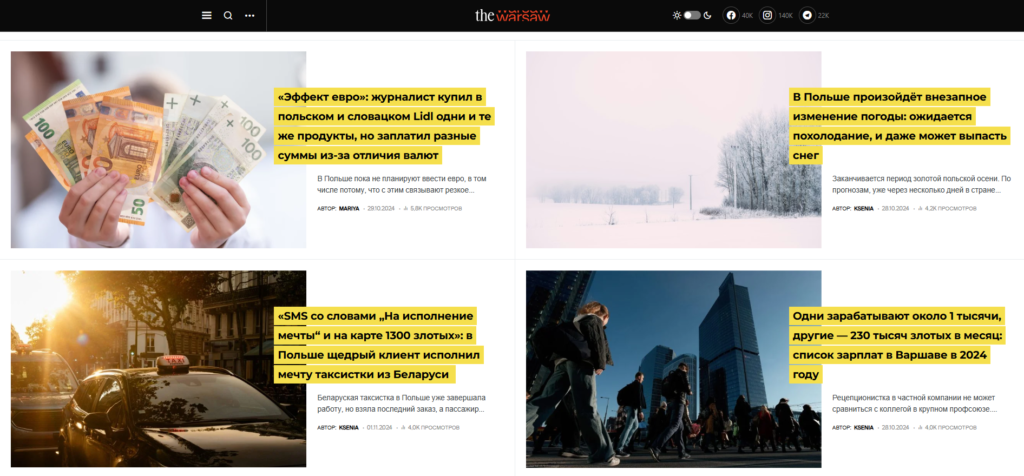Click the sun light-mode icon

pos(677,16)
